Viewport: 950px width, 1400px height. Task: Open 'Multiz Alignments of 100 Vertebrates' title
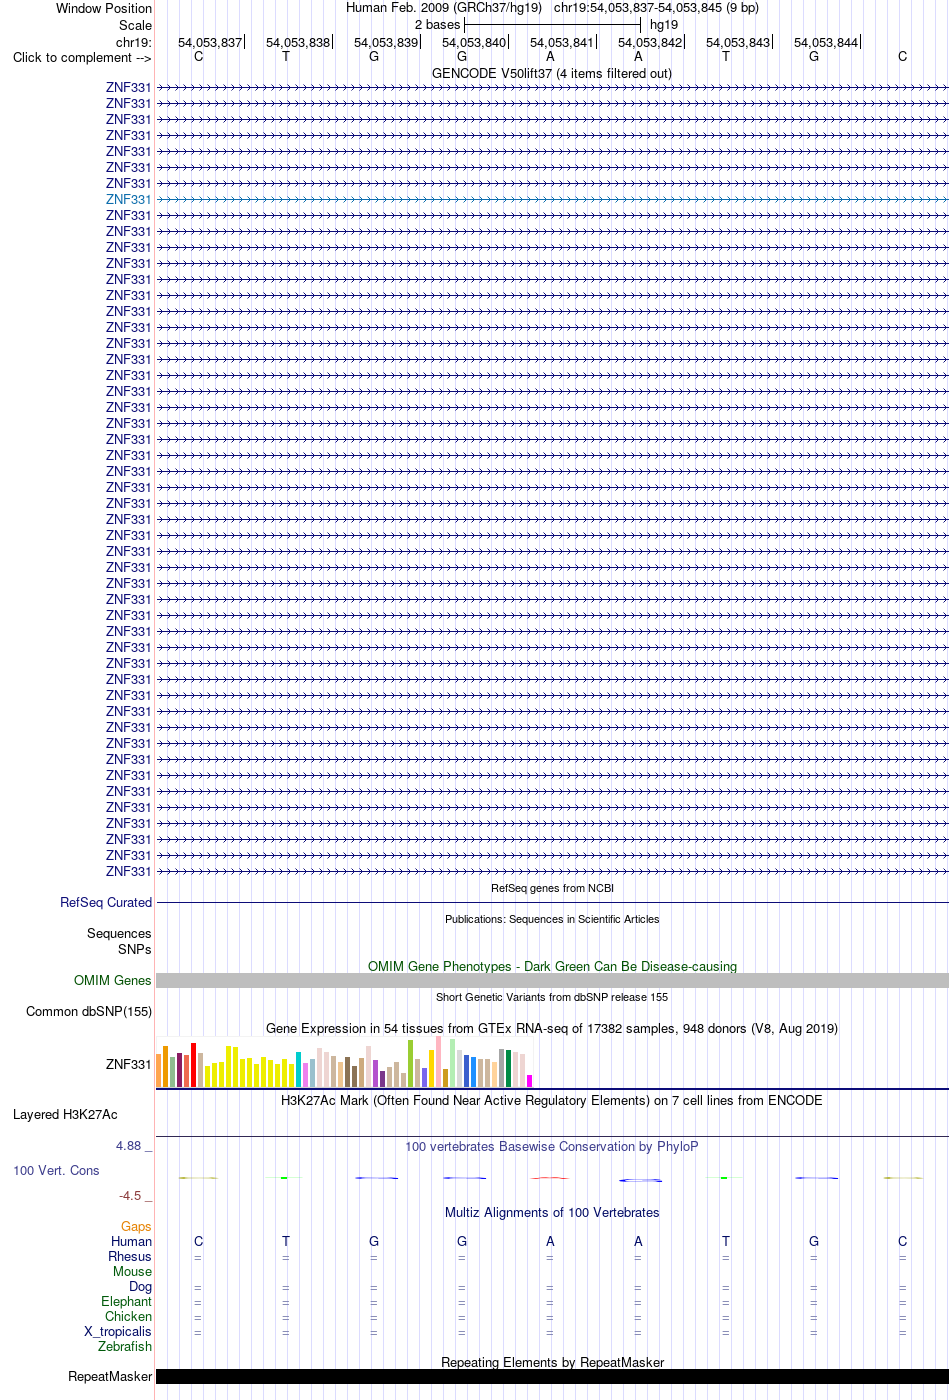coord(552,1212)
